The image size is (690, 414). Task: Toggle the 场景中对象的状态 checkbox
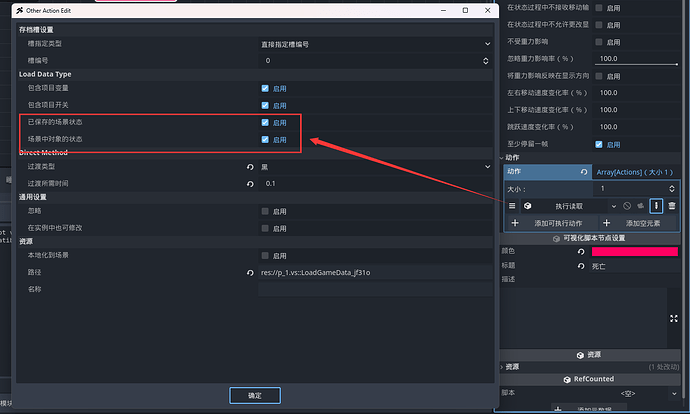265,140
